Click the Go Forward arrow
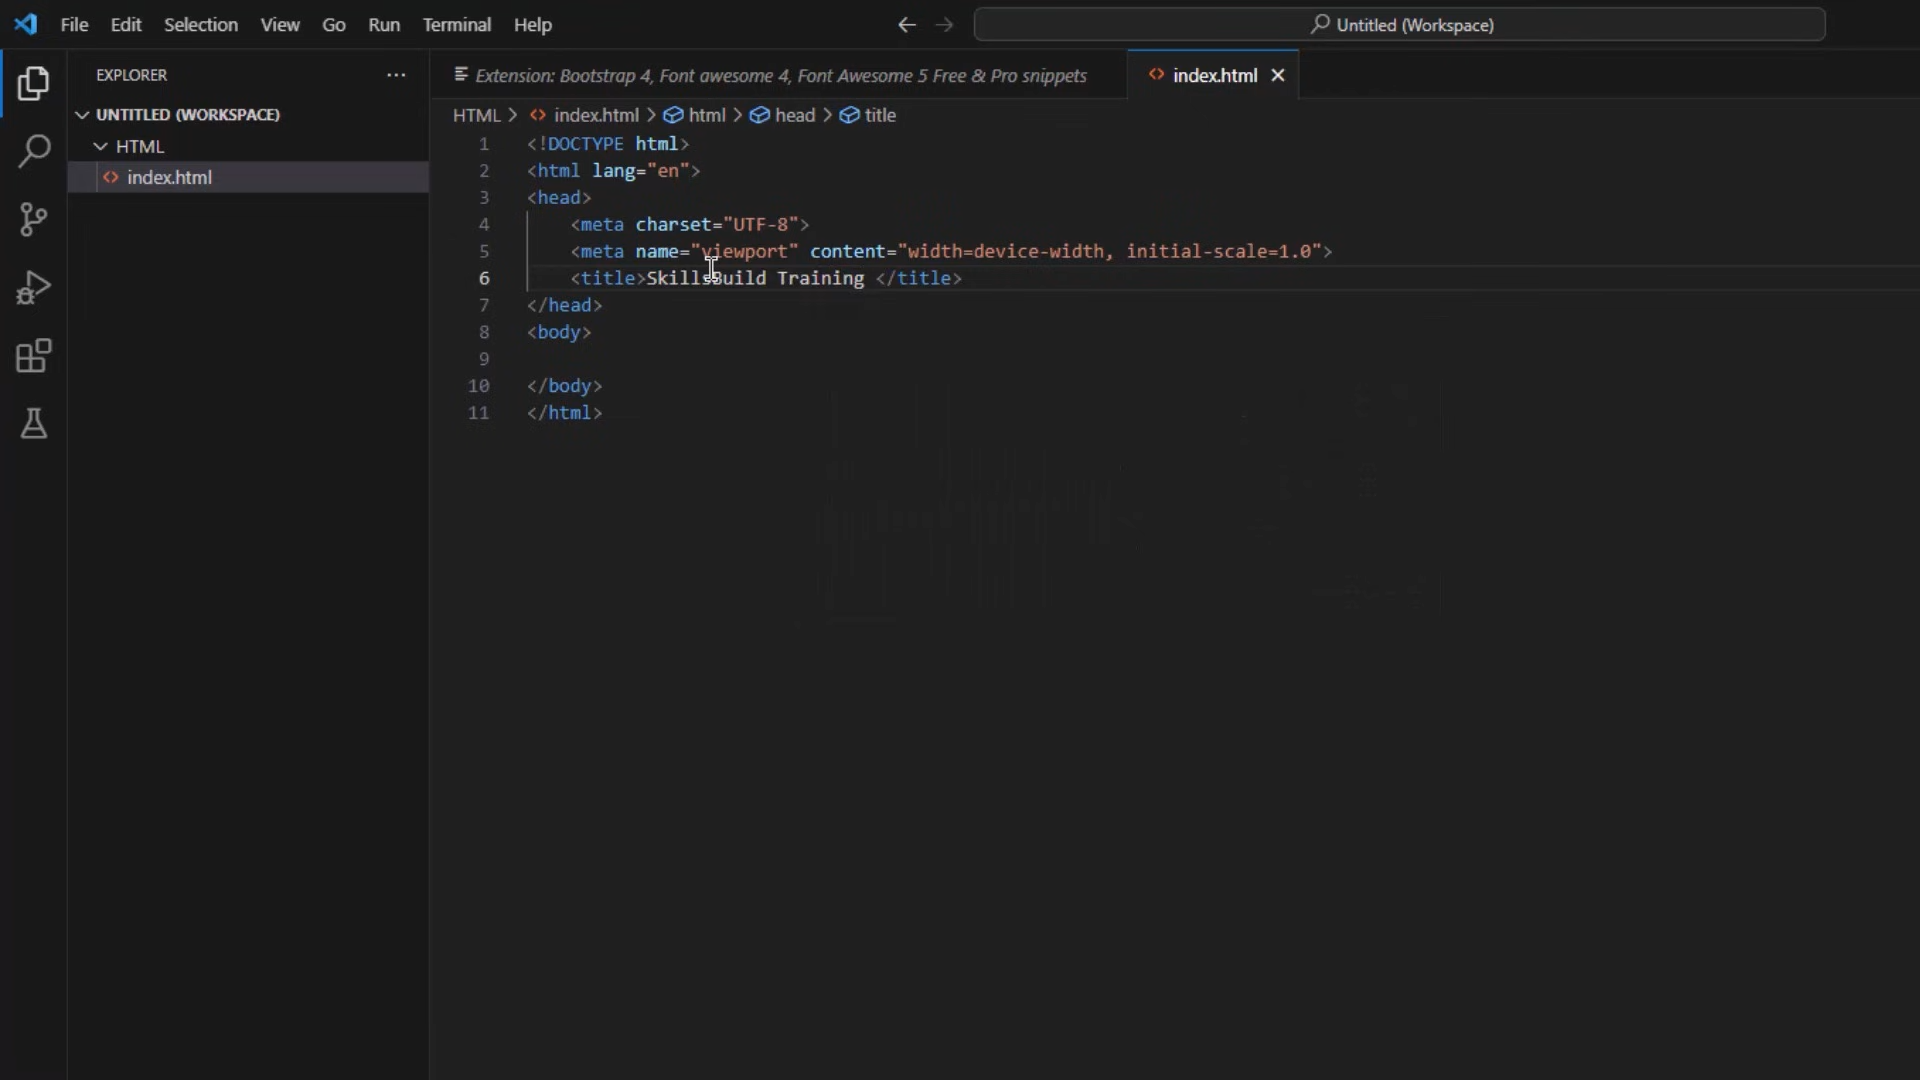This screenshot has height=1080, width=1920. click(x=944, y=25)
